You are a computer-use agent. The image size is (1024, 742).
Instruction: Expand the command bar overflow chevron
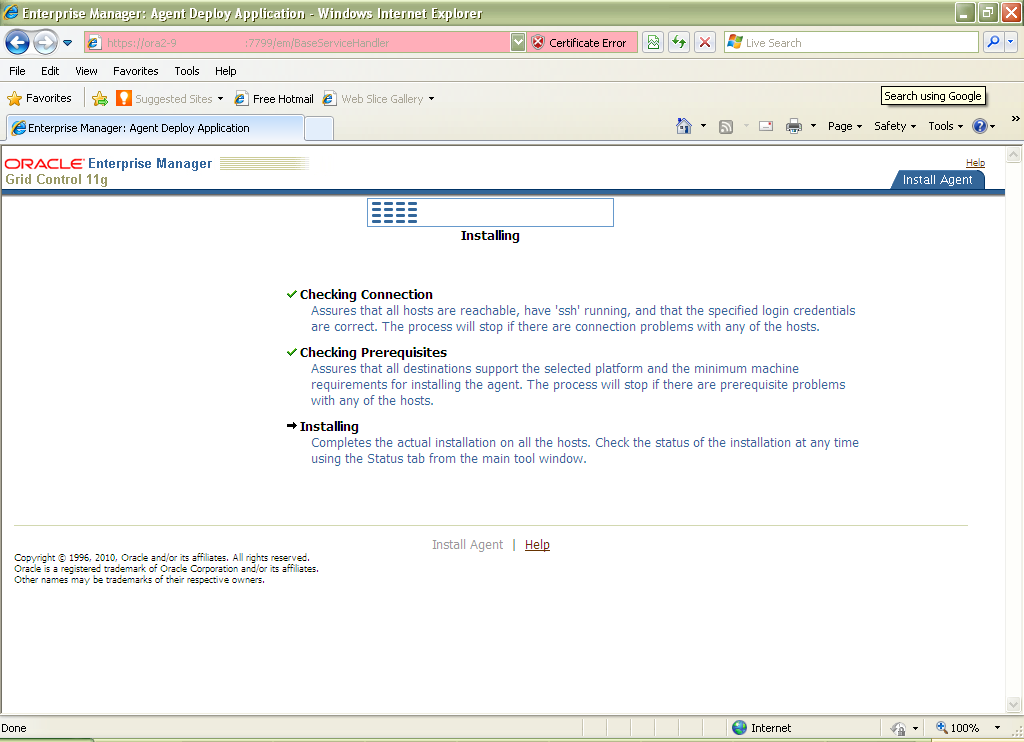1016,118
